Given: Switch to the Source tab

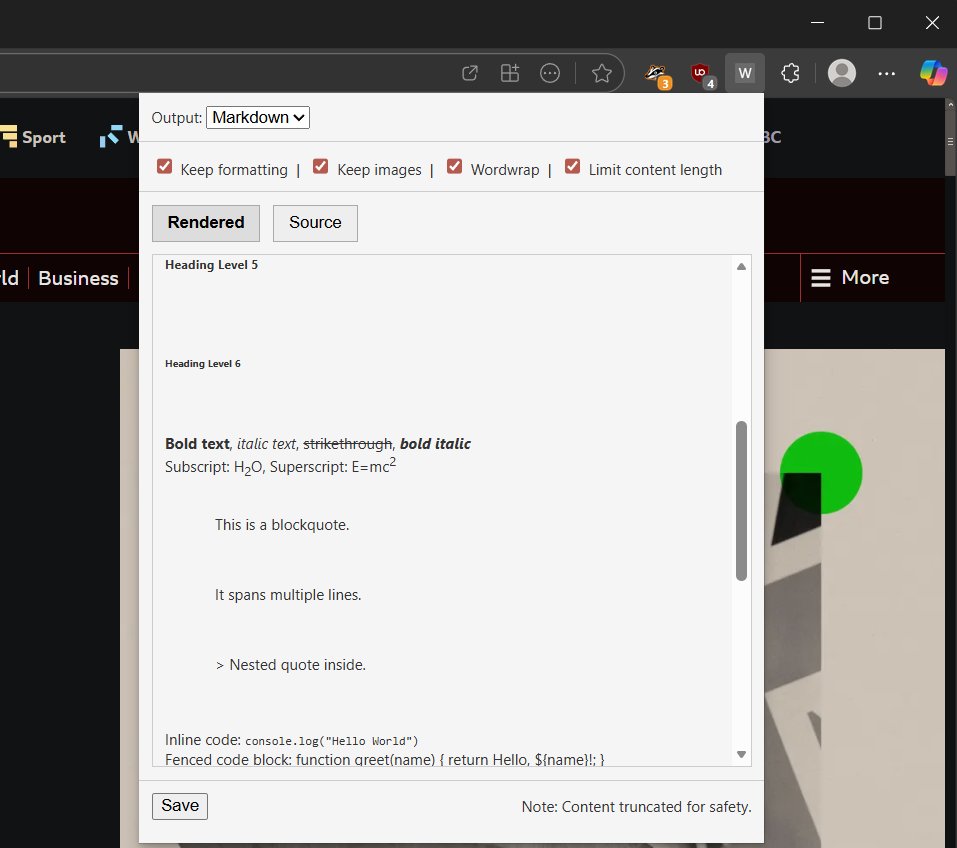Looking at the screenshot, I should pos(315,223).
